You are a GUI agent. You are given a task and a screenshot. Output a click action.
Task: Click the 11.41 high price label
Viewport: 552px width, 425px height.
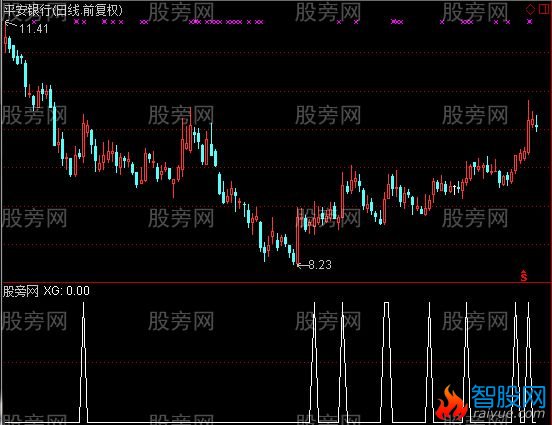[34, 29]
